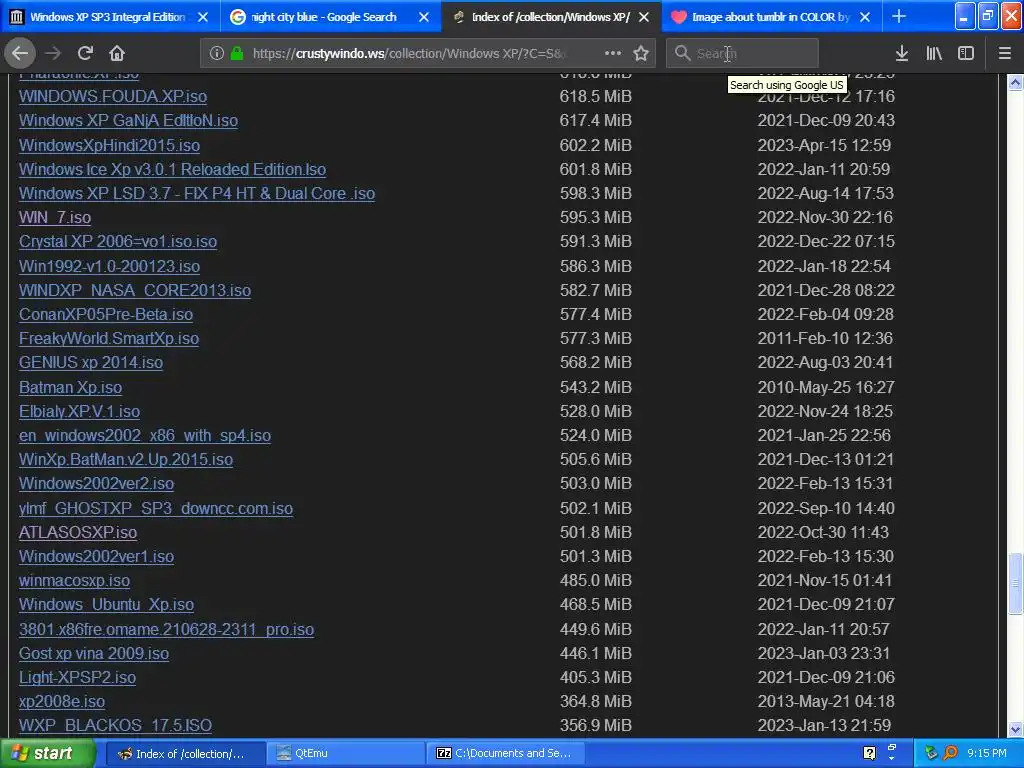Click ConanXP05Pre-Beta.iso link
Viewport: 1024px width, 768px height.
(x=106, y=315)
